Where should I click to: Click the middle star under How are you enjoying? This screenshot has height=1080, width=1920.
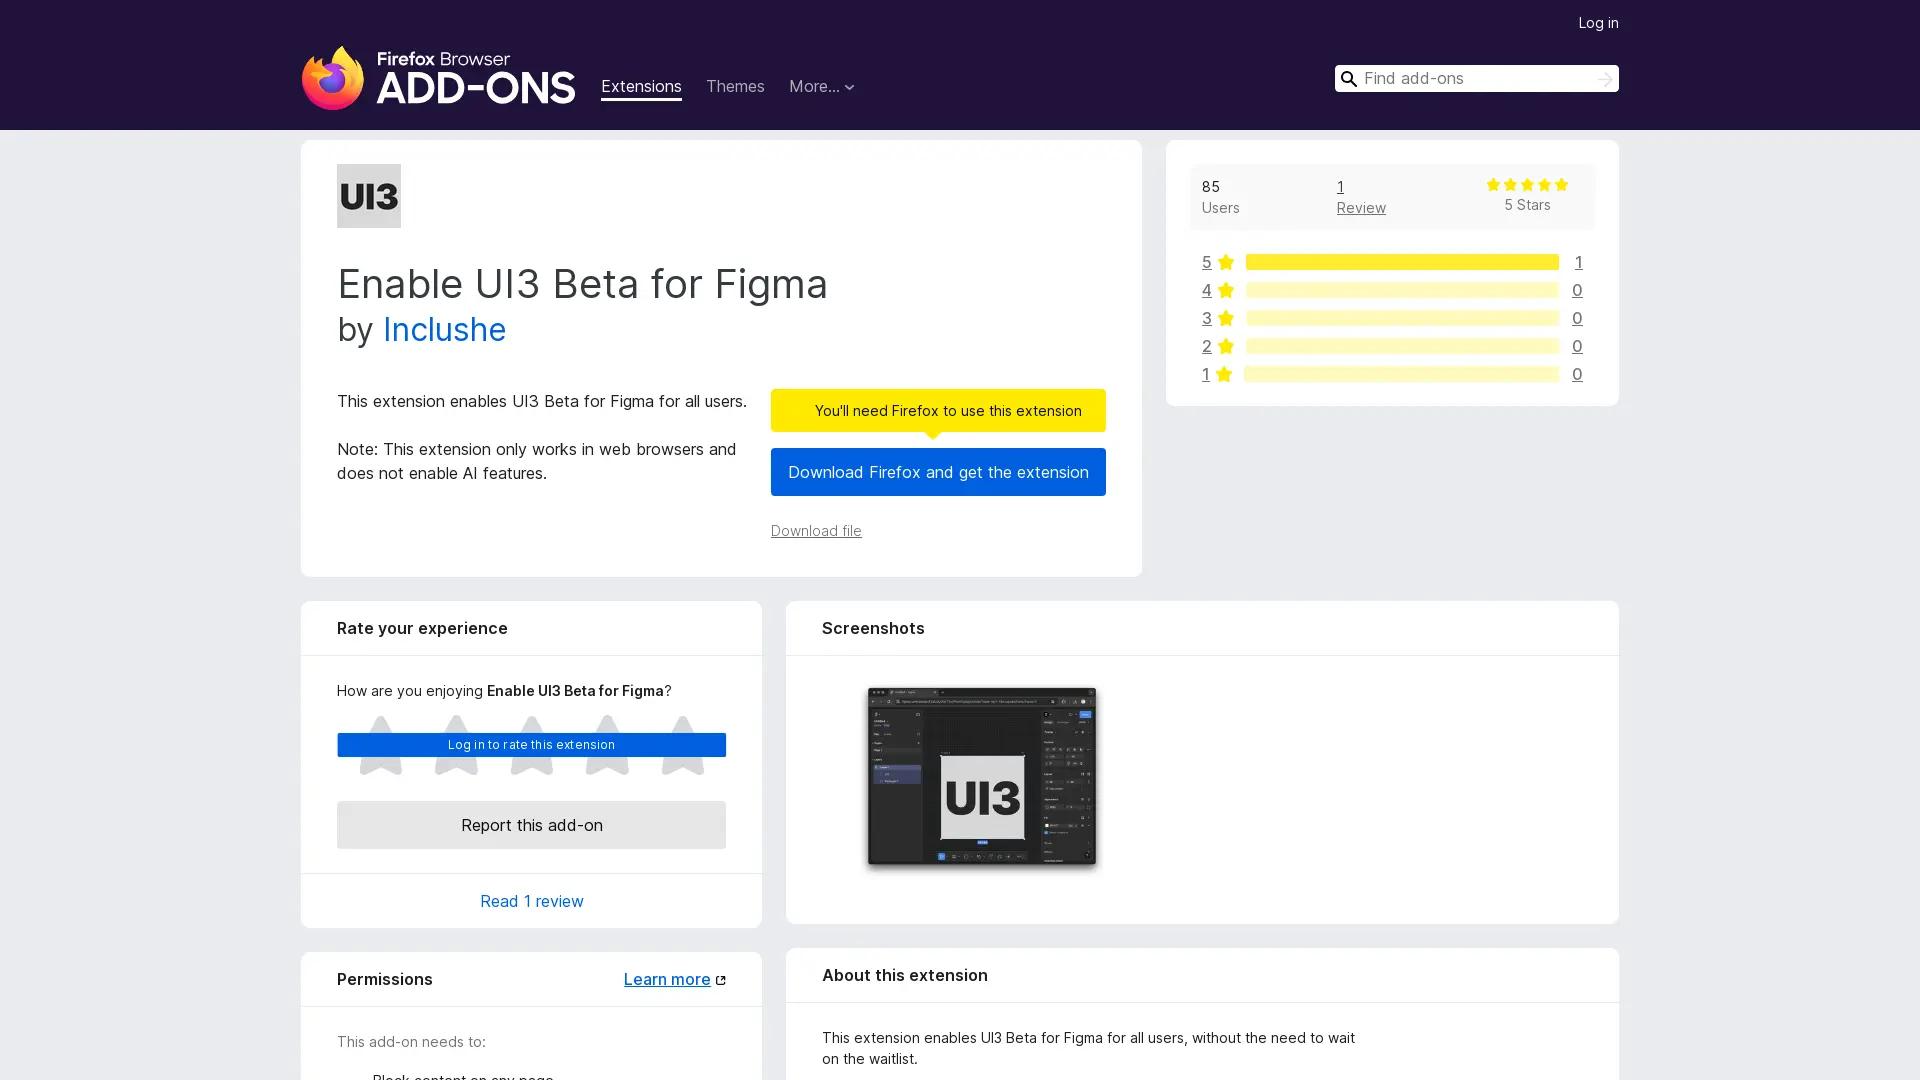coord(531,748)
